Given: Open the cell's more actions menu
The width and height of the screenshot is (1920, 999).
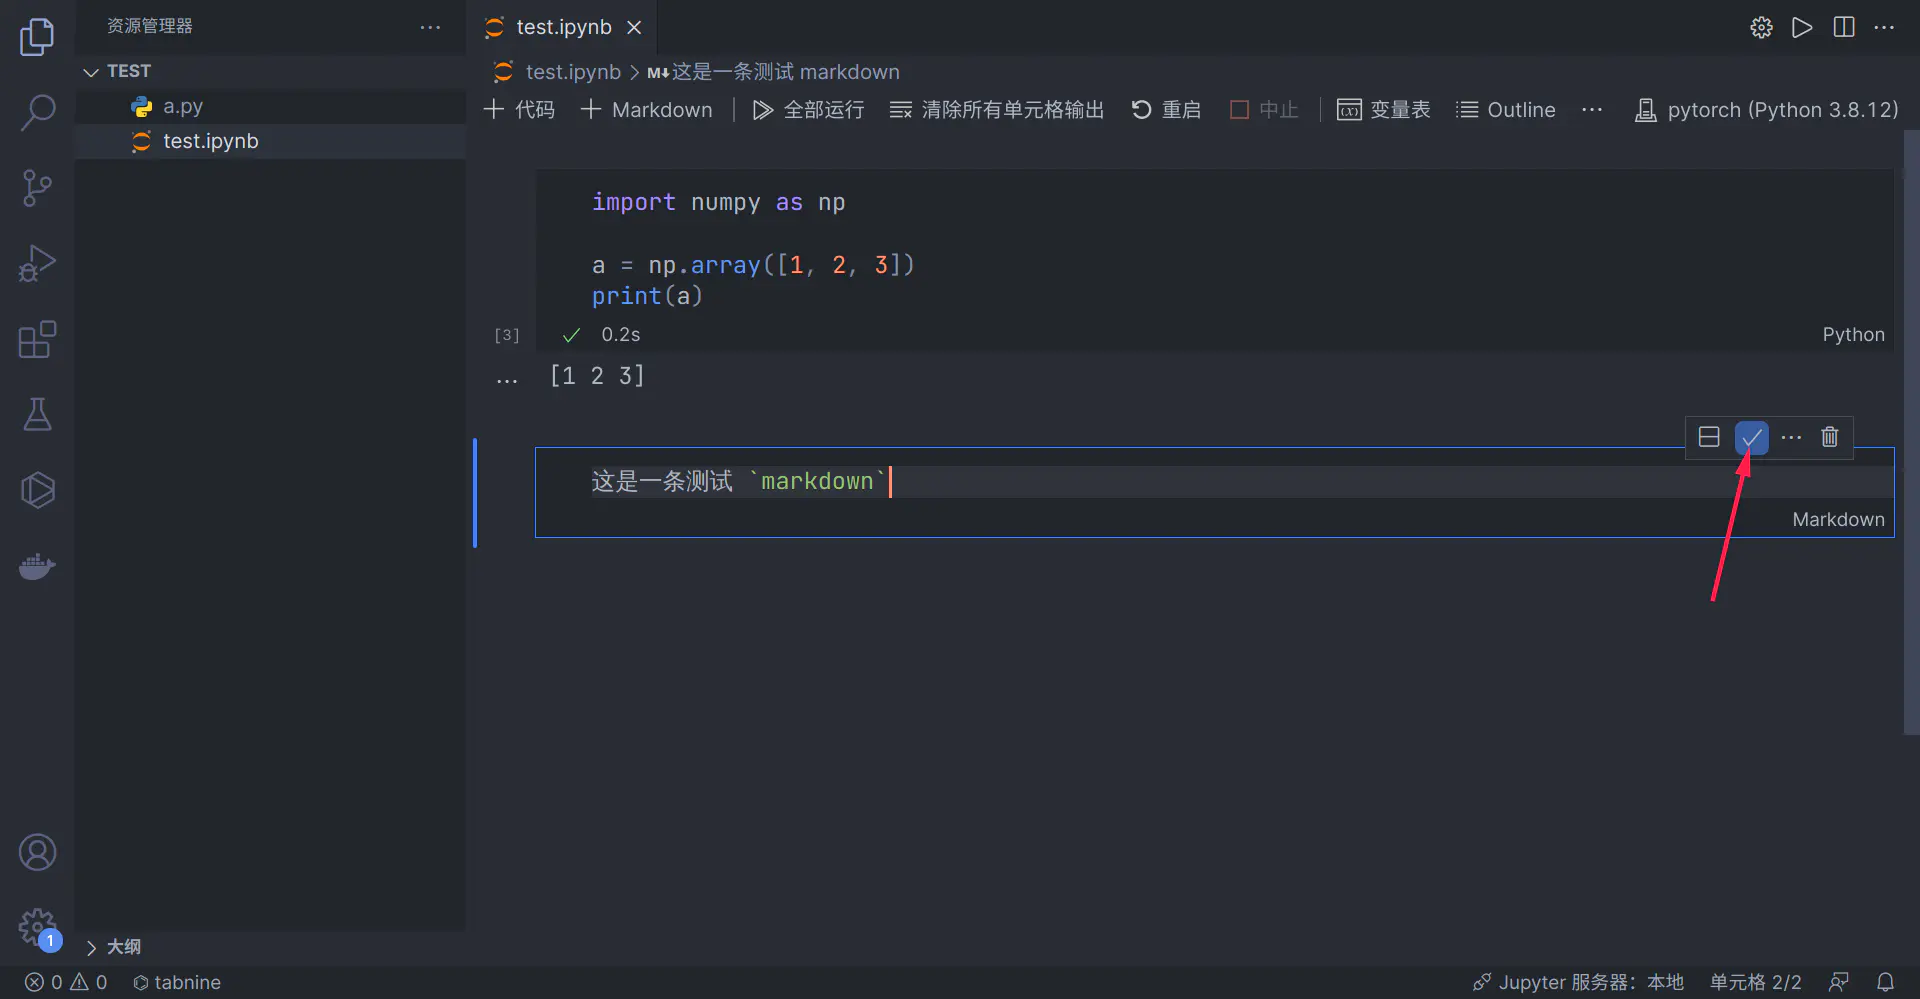Looking at the screenshot, I should click(1790, 436).
